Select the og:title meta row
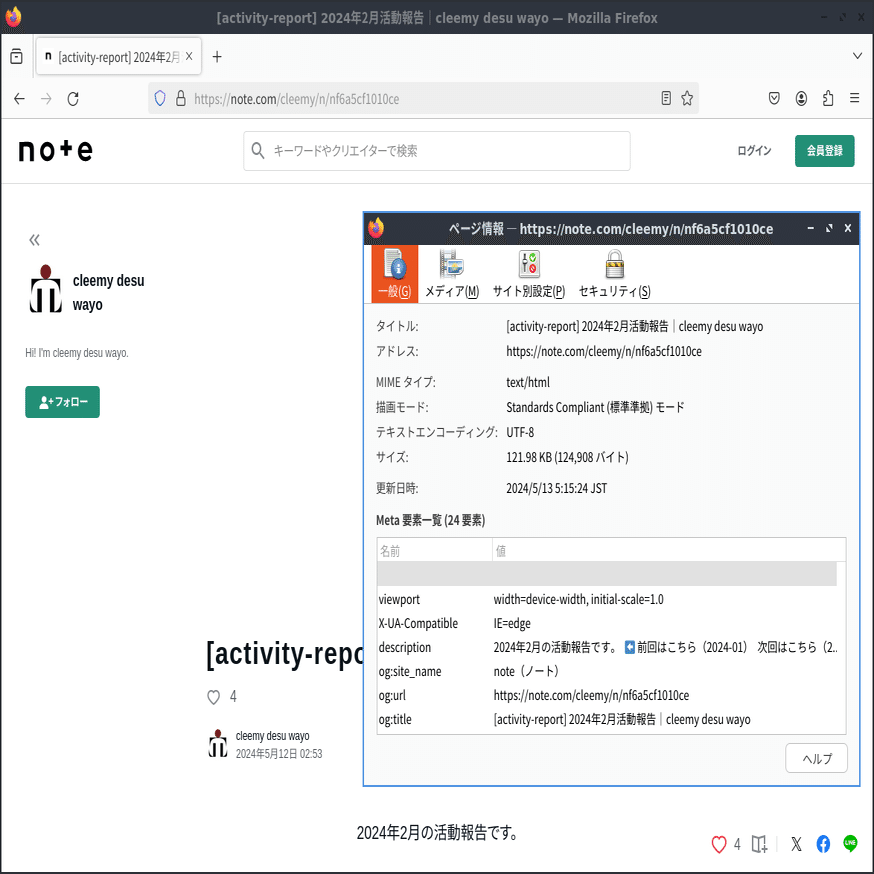Screen dimensions: 874x874 point(607,719)
